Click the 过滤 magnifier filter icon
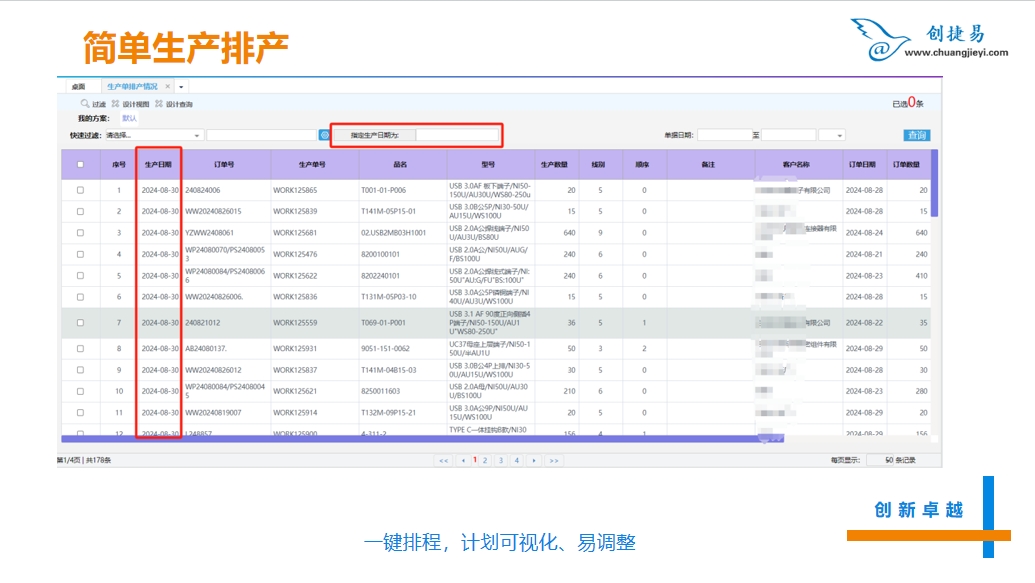Image resolution: width=1035 pixels, height=583 pixels. pos(86,104)
